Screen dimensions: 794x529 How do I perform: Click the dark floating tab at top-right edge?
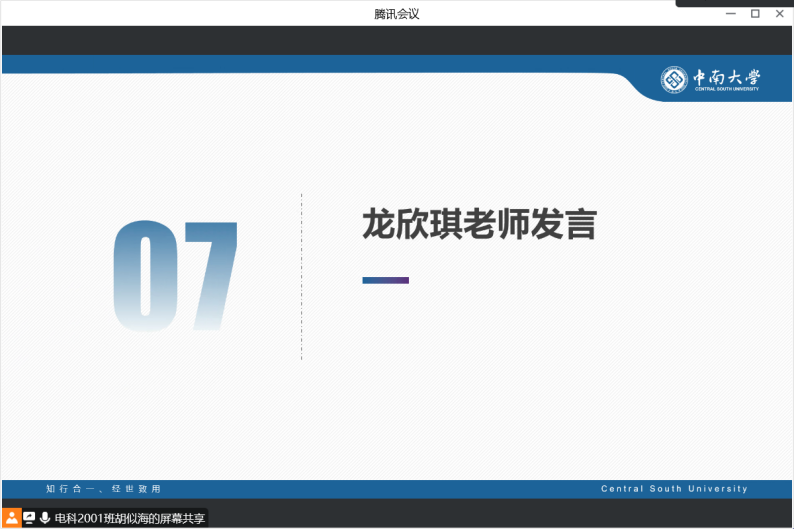pos(734,3)
